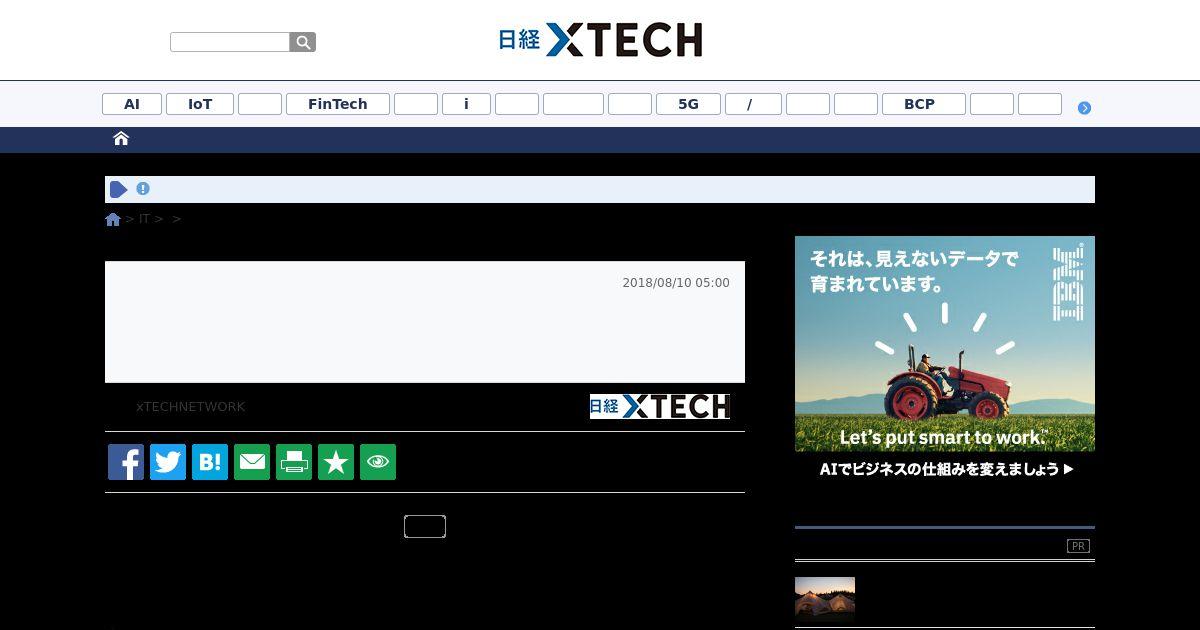
Task: Go home via navy bar house icon
Action: (121, 139)
